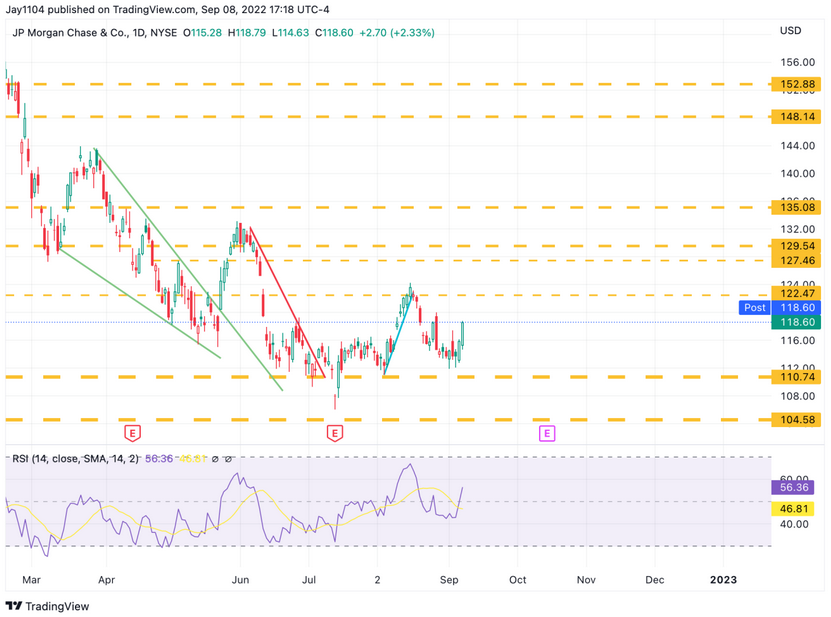Click the purple RSI value 56.36 in legend
This screenshot has height=617, width=831.
pyautogui.click(x=158, y=459)
